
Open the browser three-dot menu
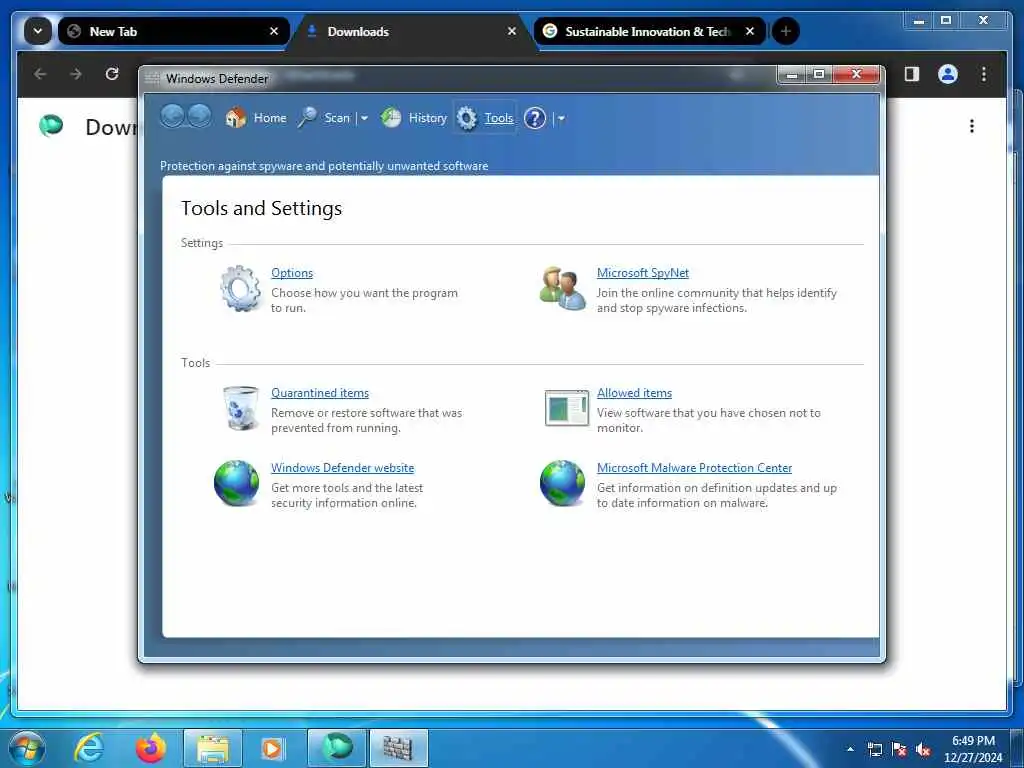[x=984, y=74]
